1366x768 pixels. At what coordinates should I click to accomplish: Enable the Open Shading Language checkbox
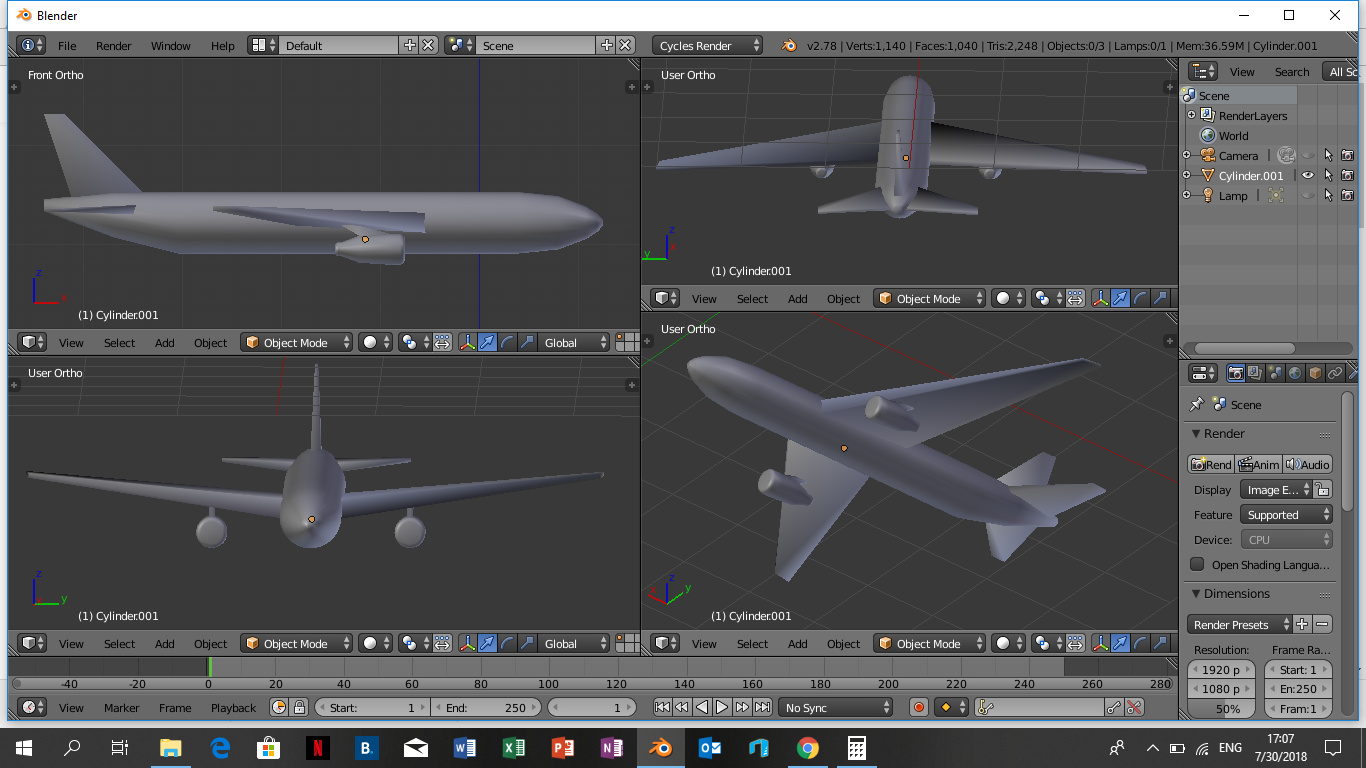1197,564
